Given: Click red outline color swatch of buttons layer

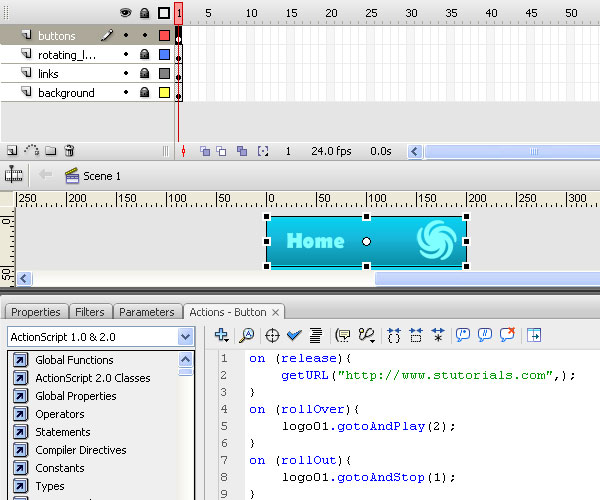Looking at the screenshot, I should 165,36.
